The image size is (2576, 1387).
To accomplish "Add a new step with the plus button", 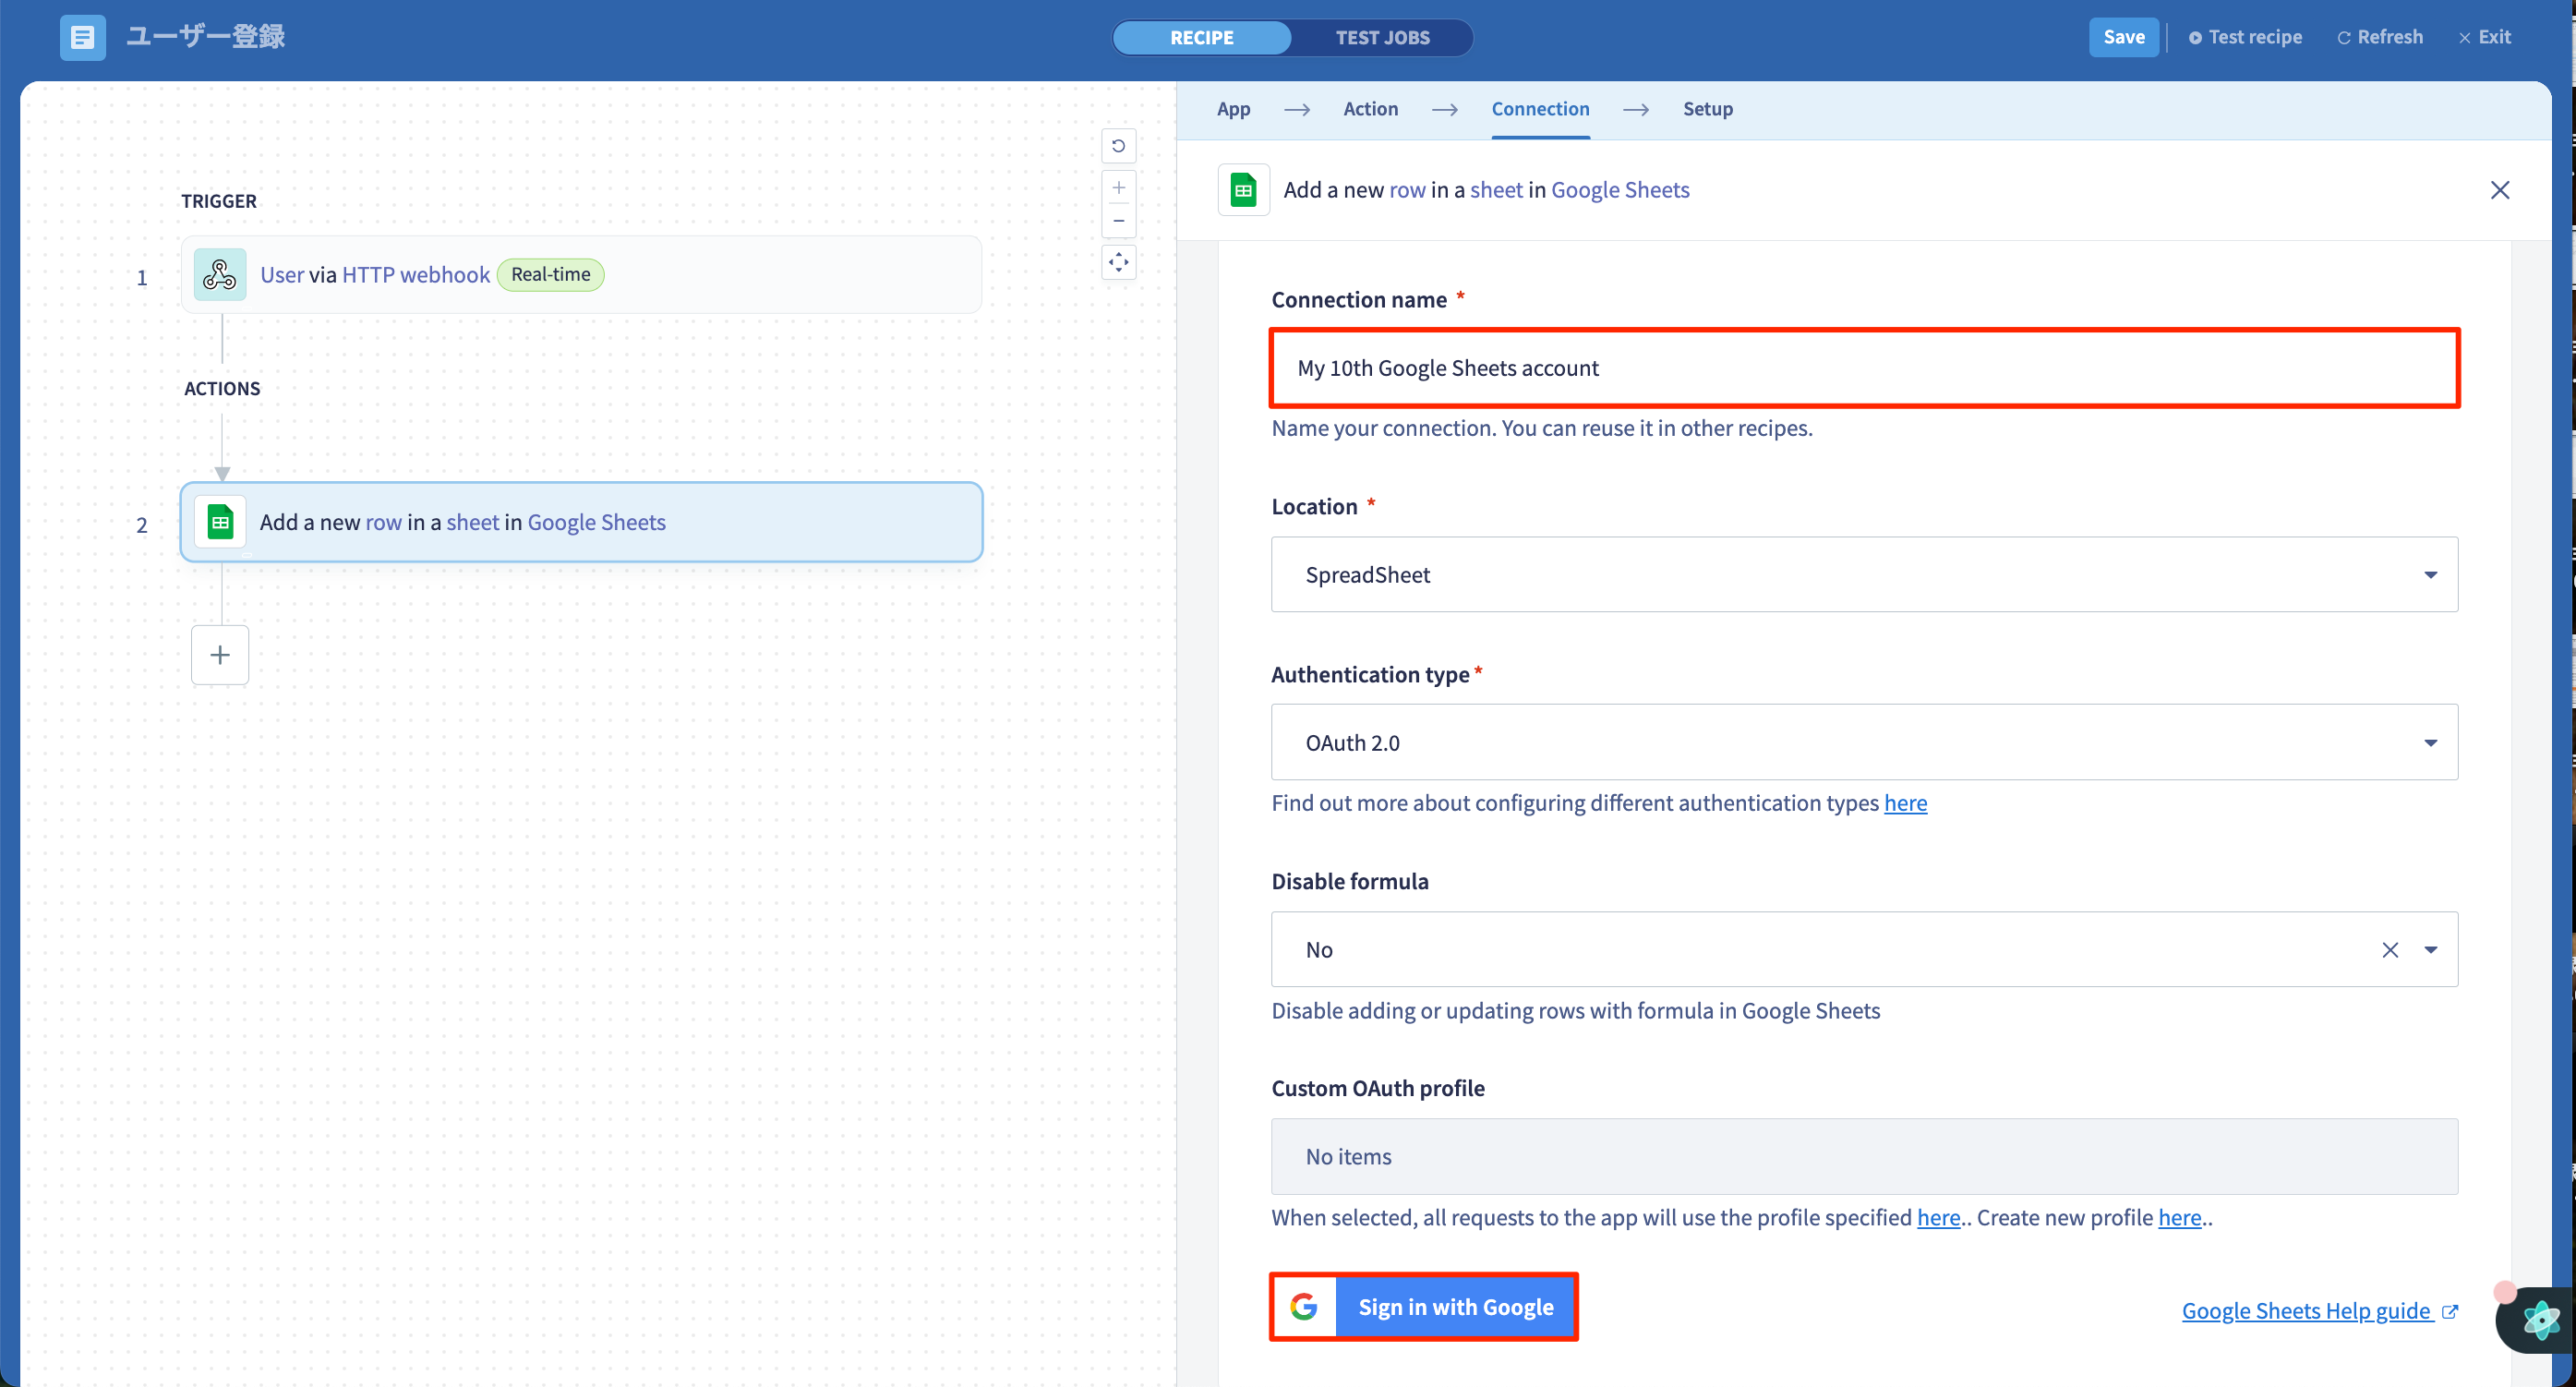I will 220,655.
